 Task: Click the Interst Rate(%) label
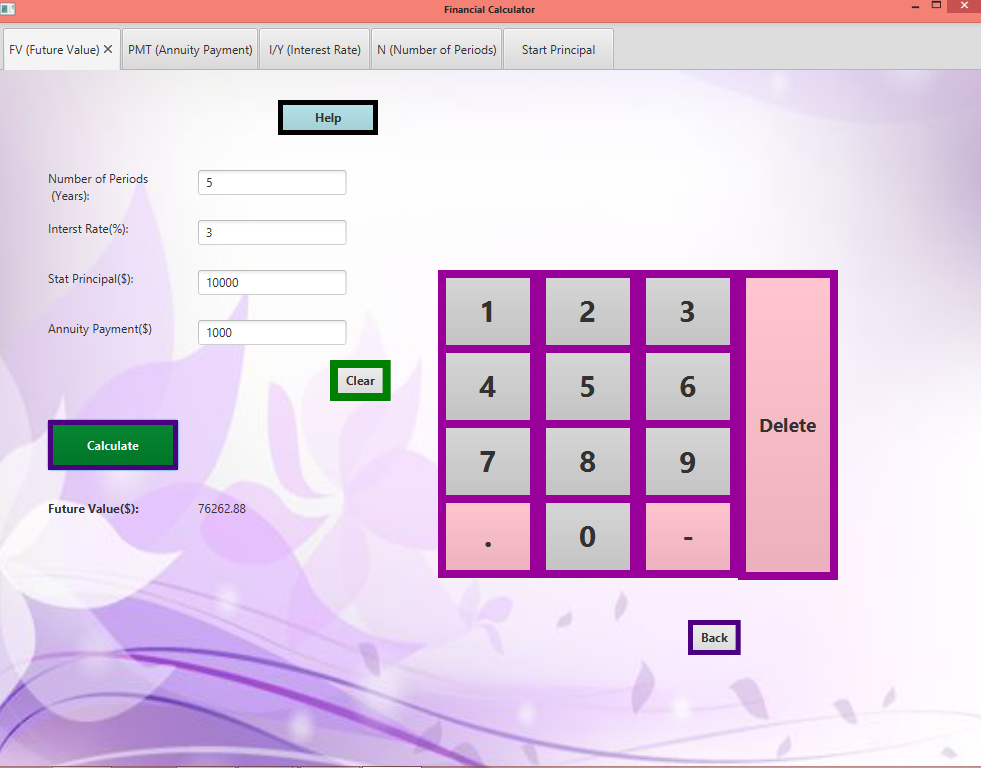click(88, 229)
